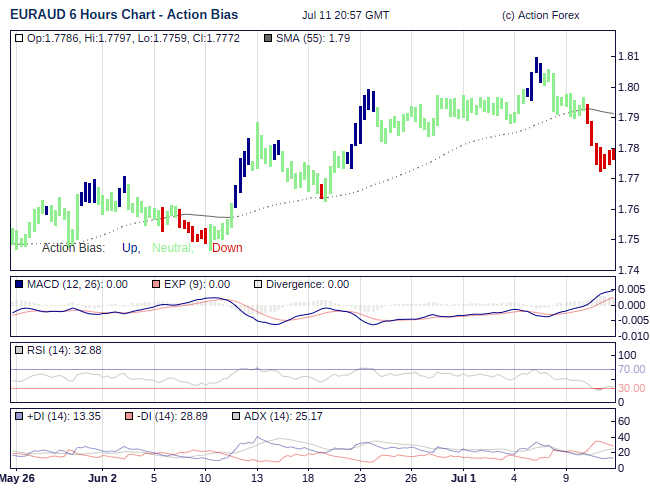Click the Jul 11 20:57 GMT timestamp
The image size is (650, 489).
345,16
